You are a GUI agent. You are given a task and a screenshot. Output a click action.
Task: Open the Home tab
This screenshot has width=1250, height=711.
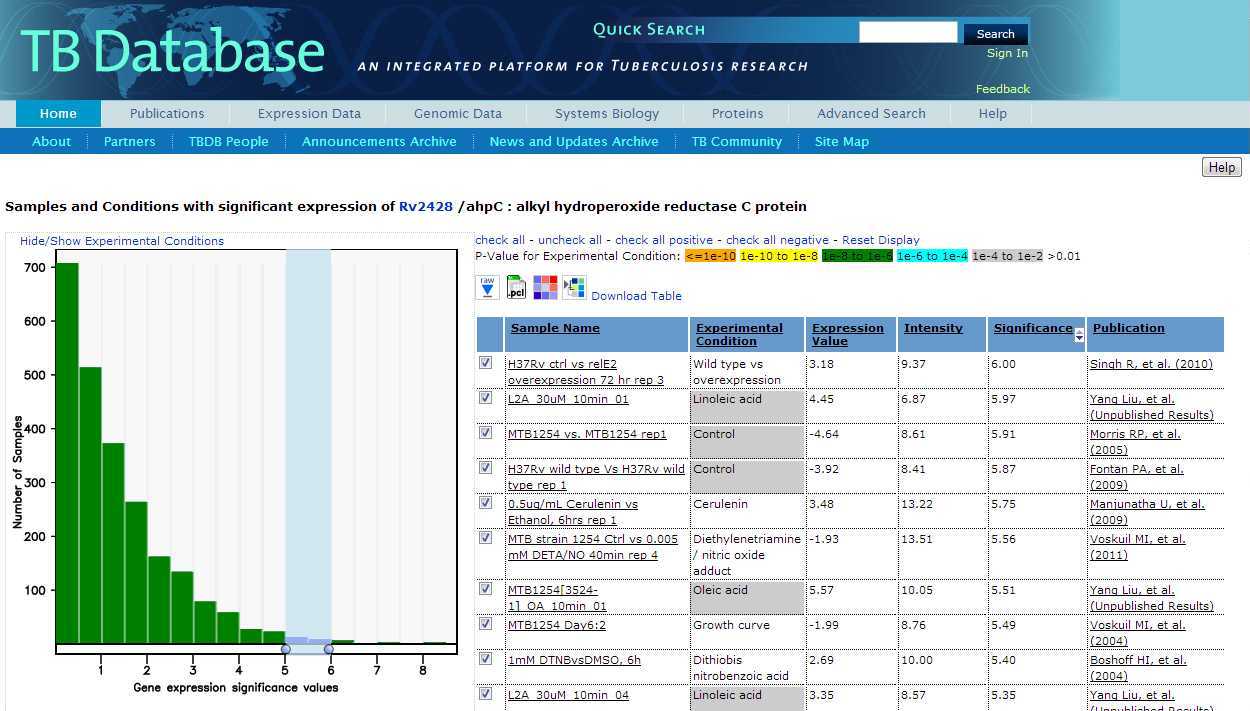58,113
